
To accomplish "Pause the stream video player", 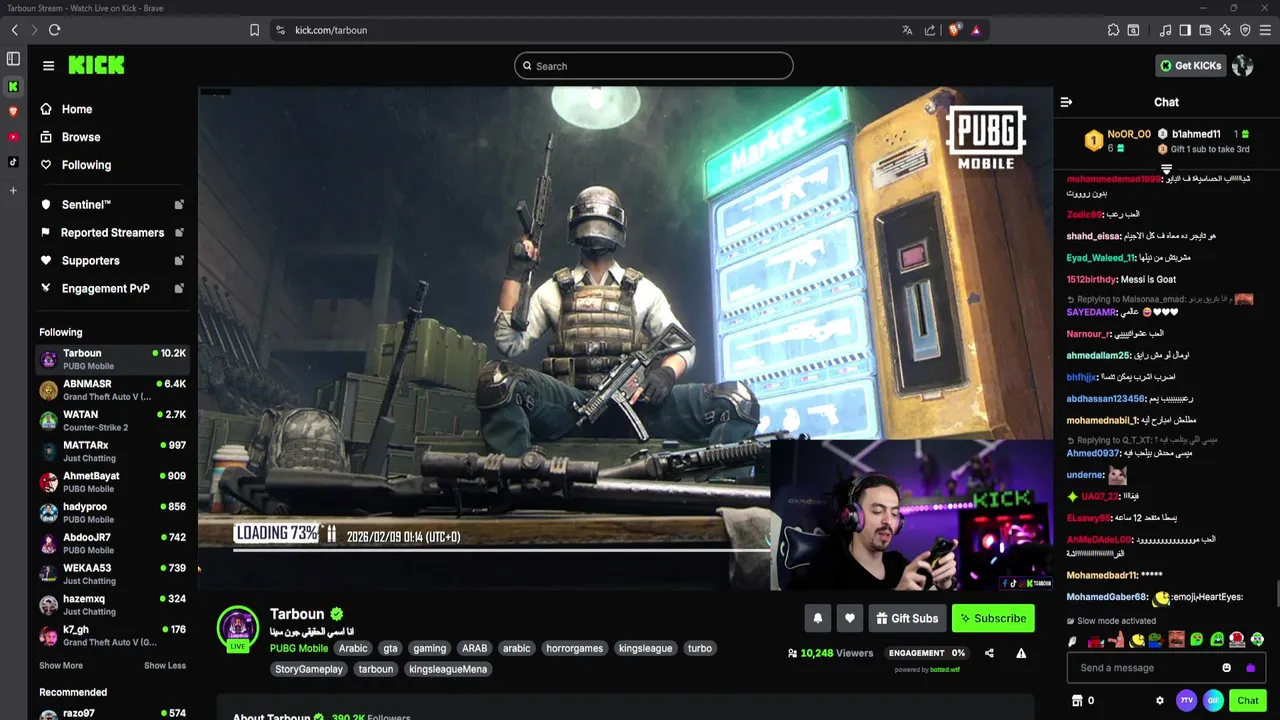I will (x=625, y=337).
